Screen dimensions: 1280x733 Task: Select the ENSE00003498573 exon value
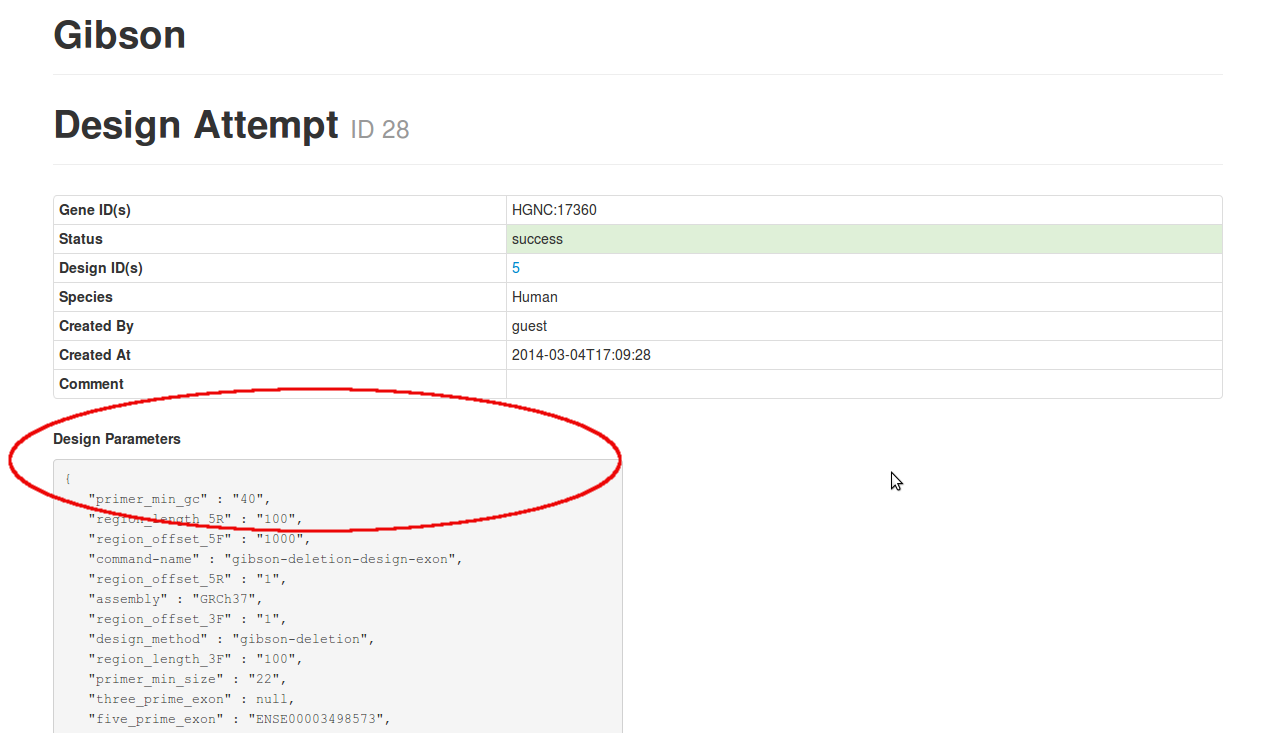coord(318,719)
